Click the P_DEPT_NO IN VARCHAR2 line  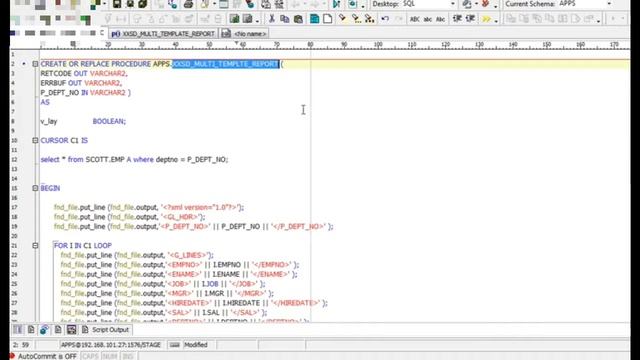(x=86, y=93)
